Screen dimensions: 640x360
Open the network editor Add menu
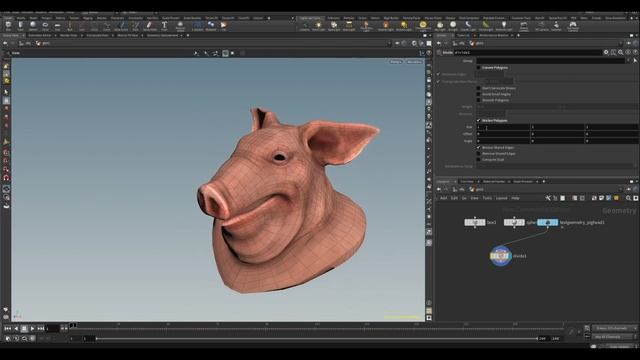click(x=443, y=198)
